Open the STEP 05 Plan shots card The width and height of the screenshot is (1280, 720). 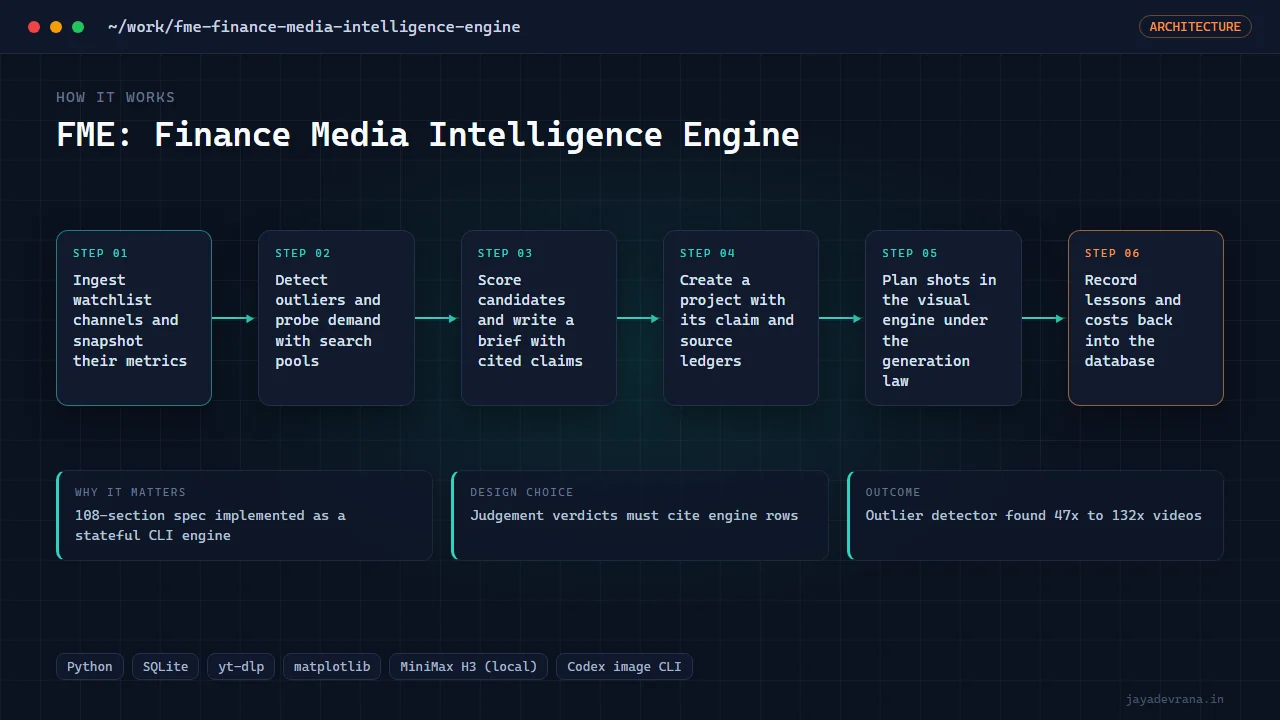(x=943, y=318)
